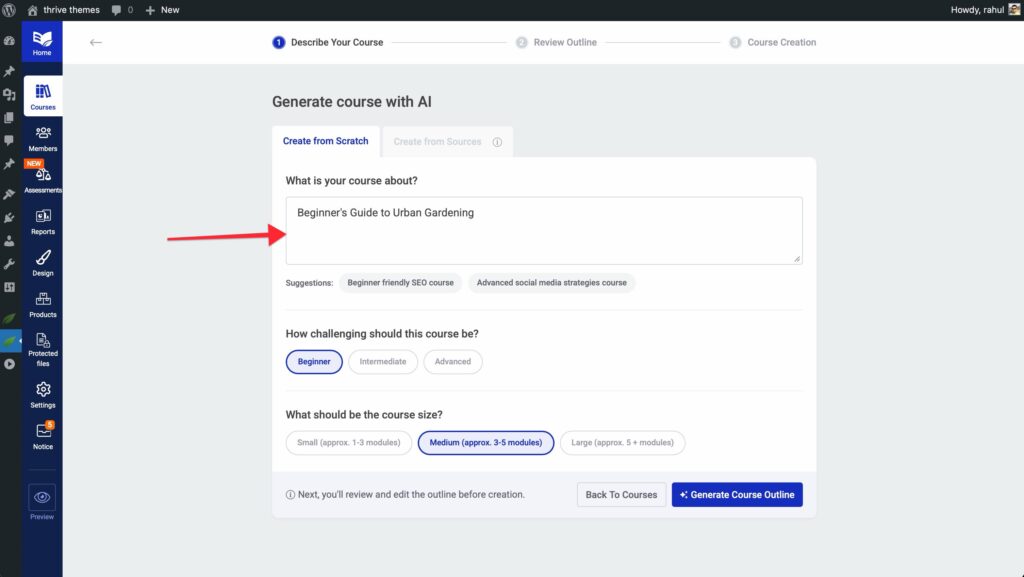Open the Reports sidebar icon
Screen dimensions: 1024x577
[42, 221]
